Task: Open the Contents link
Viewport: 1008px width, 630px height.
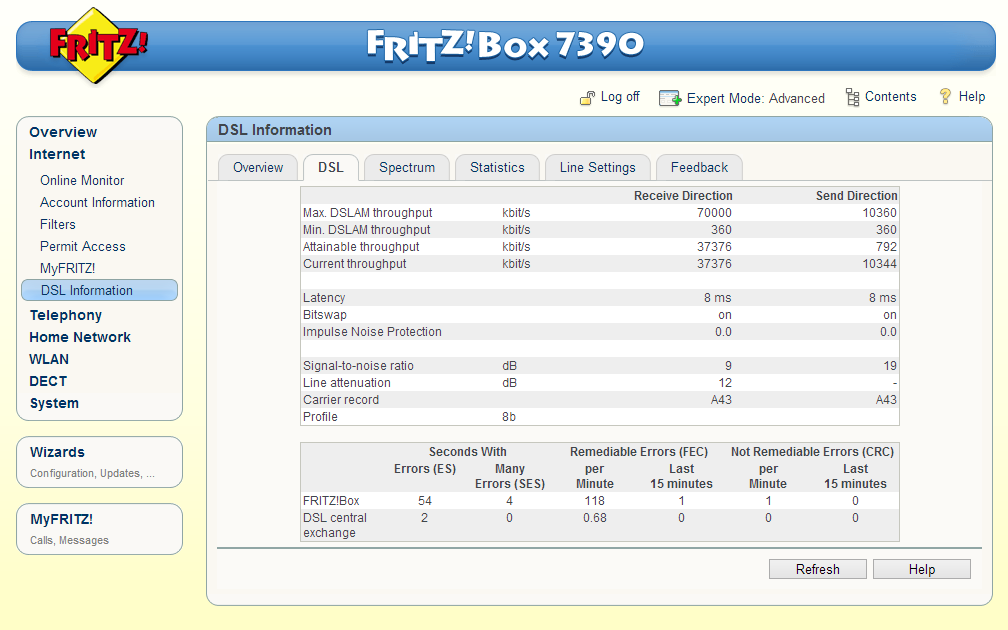Action: [890, 96]
